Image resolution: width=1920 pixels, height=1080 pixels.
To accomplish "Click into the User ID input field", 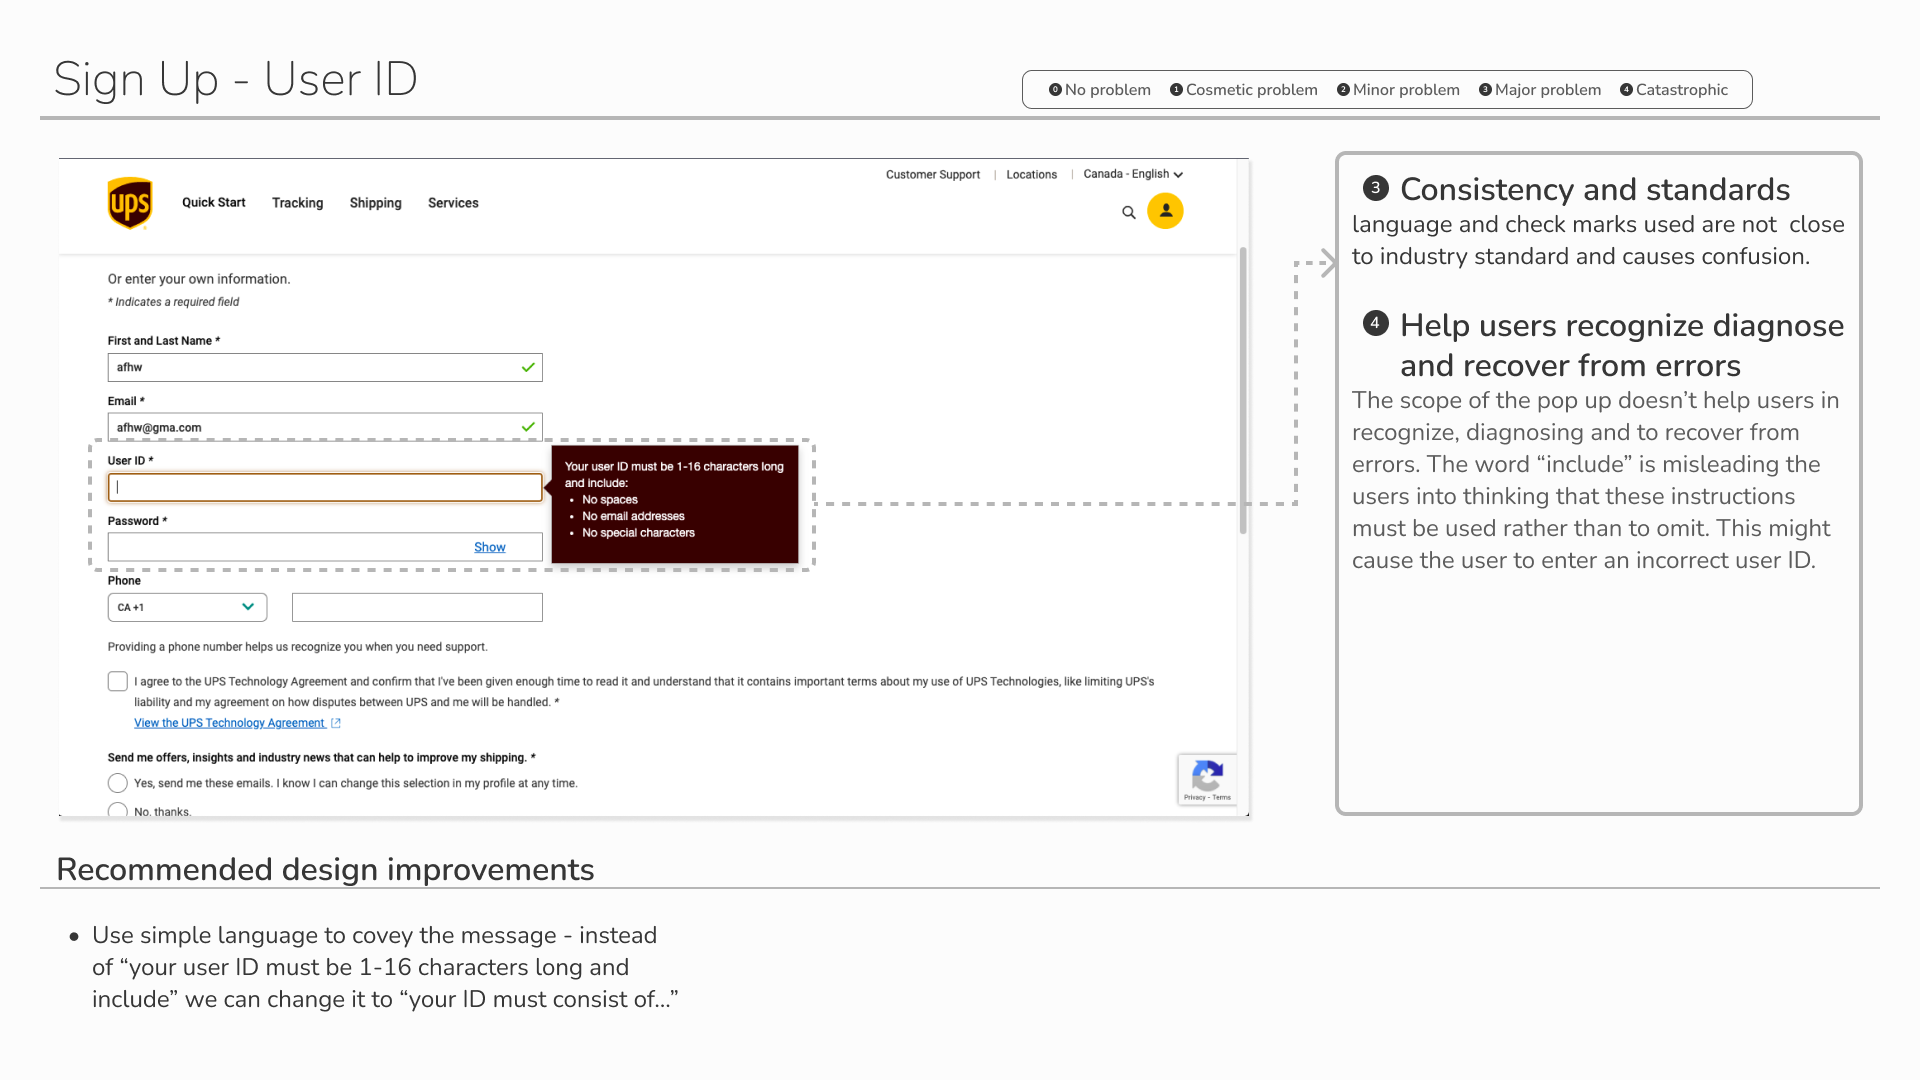I will click(325, 488).
